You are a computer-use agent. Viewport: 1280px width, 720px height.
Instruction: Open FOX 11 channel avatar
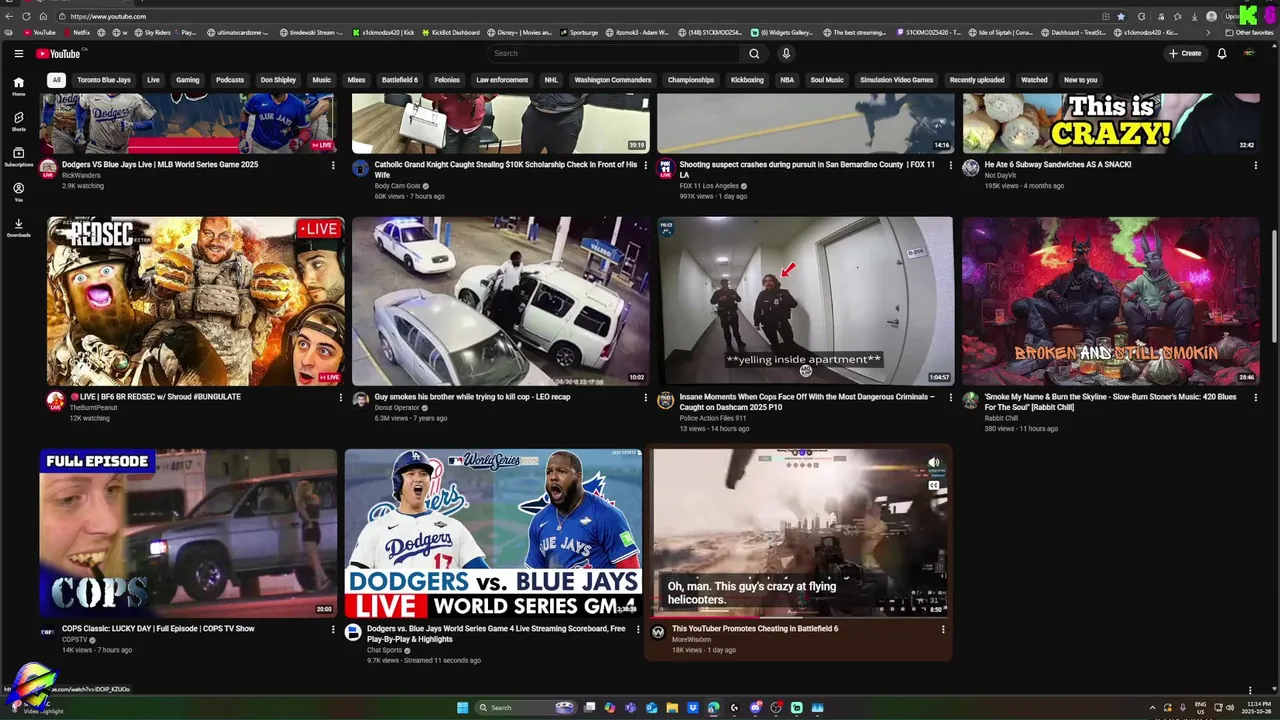point(665,168)
